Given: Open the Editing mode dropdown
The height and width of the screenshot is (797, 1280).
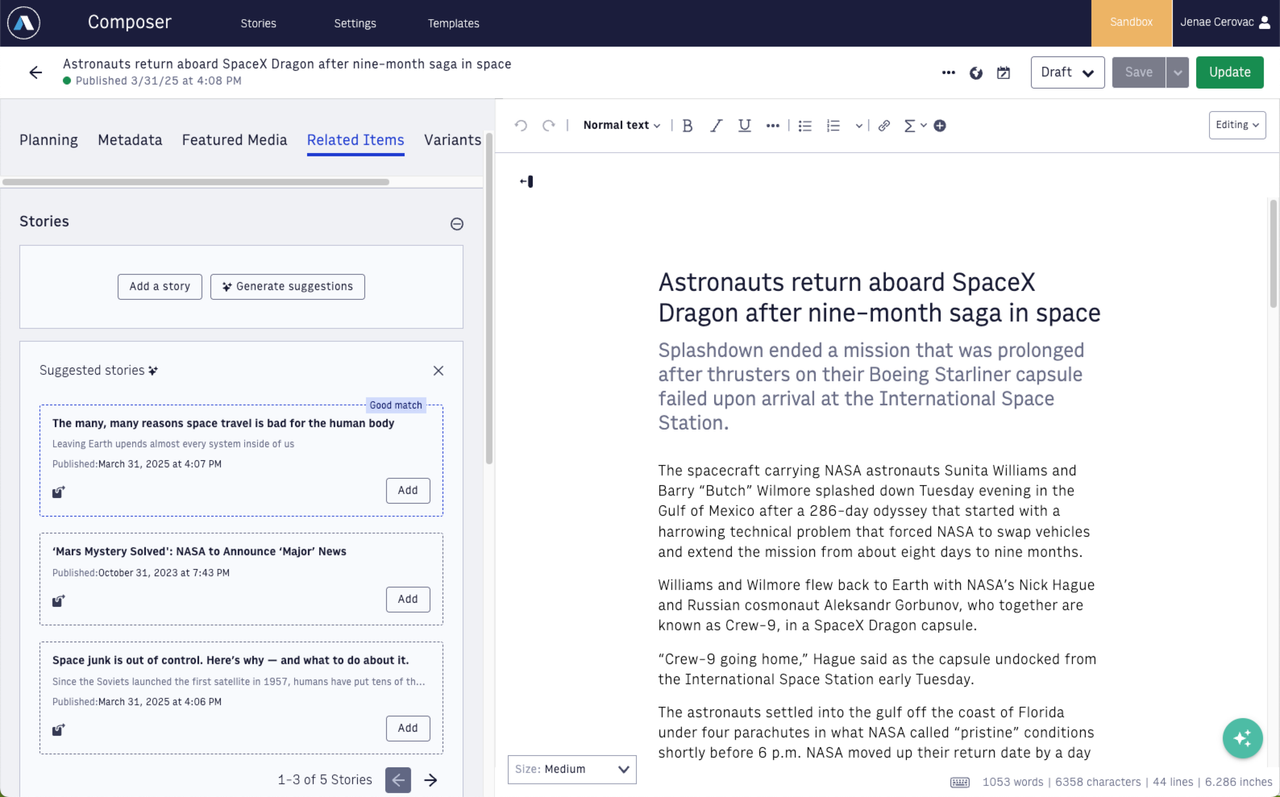Looking at the screenshot, I should [1237, 125].
